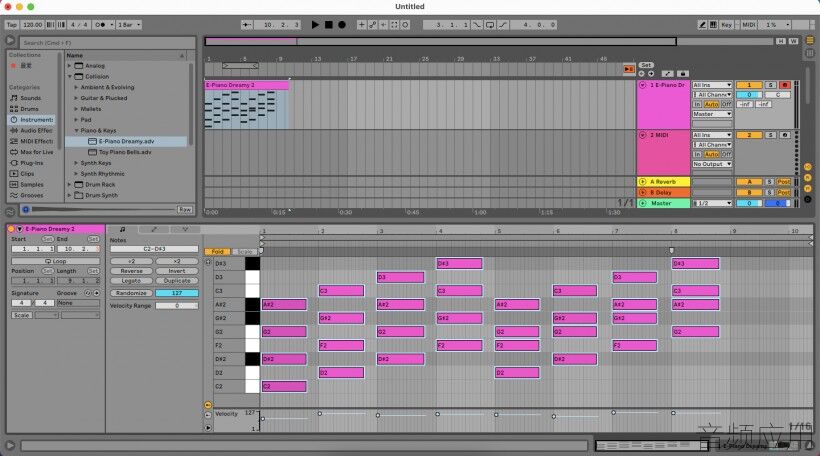Click the Capture MIDI icon
The image size is (820, 456).
click(394, 25)
